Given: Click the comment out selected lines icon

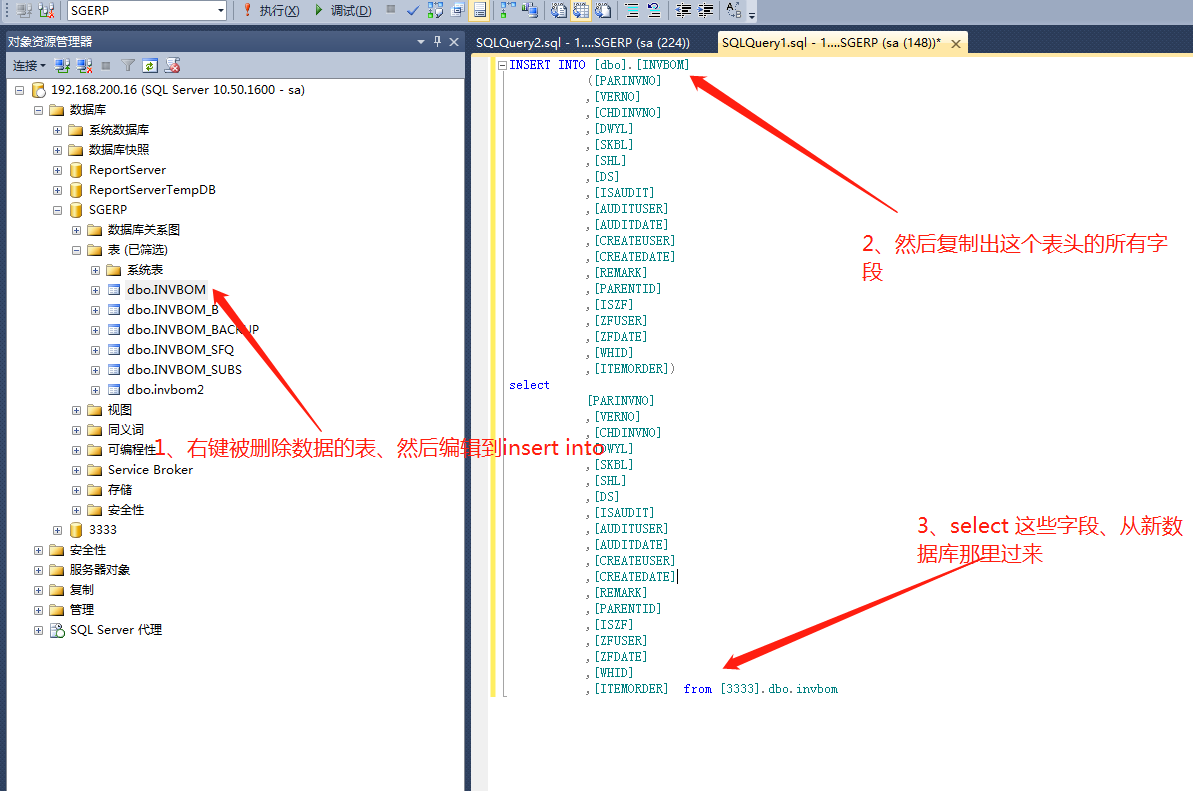Looking at the screenshot, I should pos(631,11).
